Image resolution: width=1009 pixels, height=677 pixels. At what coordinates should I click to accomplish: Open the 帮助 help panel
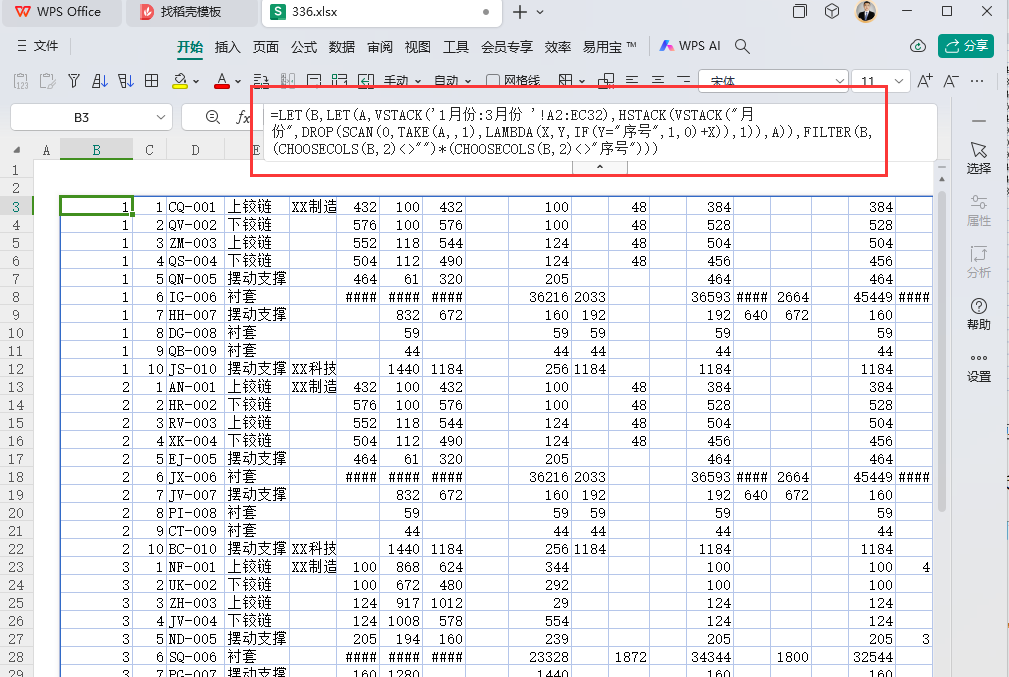(x=979, y=313)
